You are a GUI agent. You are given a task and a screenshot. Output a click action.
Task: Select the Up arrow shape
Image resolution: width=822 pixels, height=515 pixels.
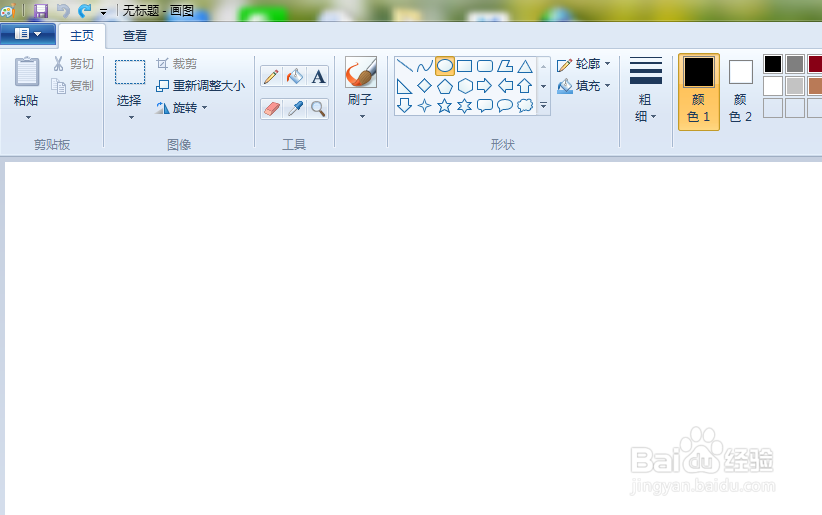coord(525,86)
